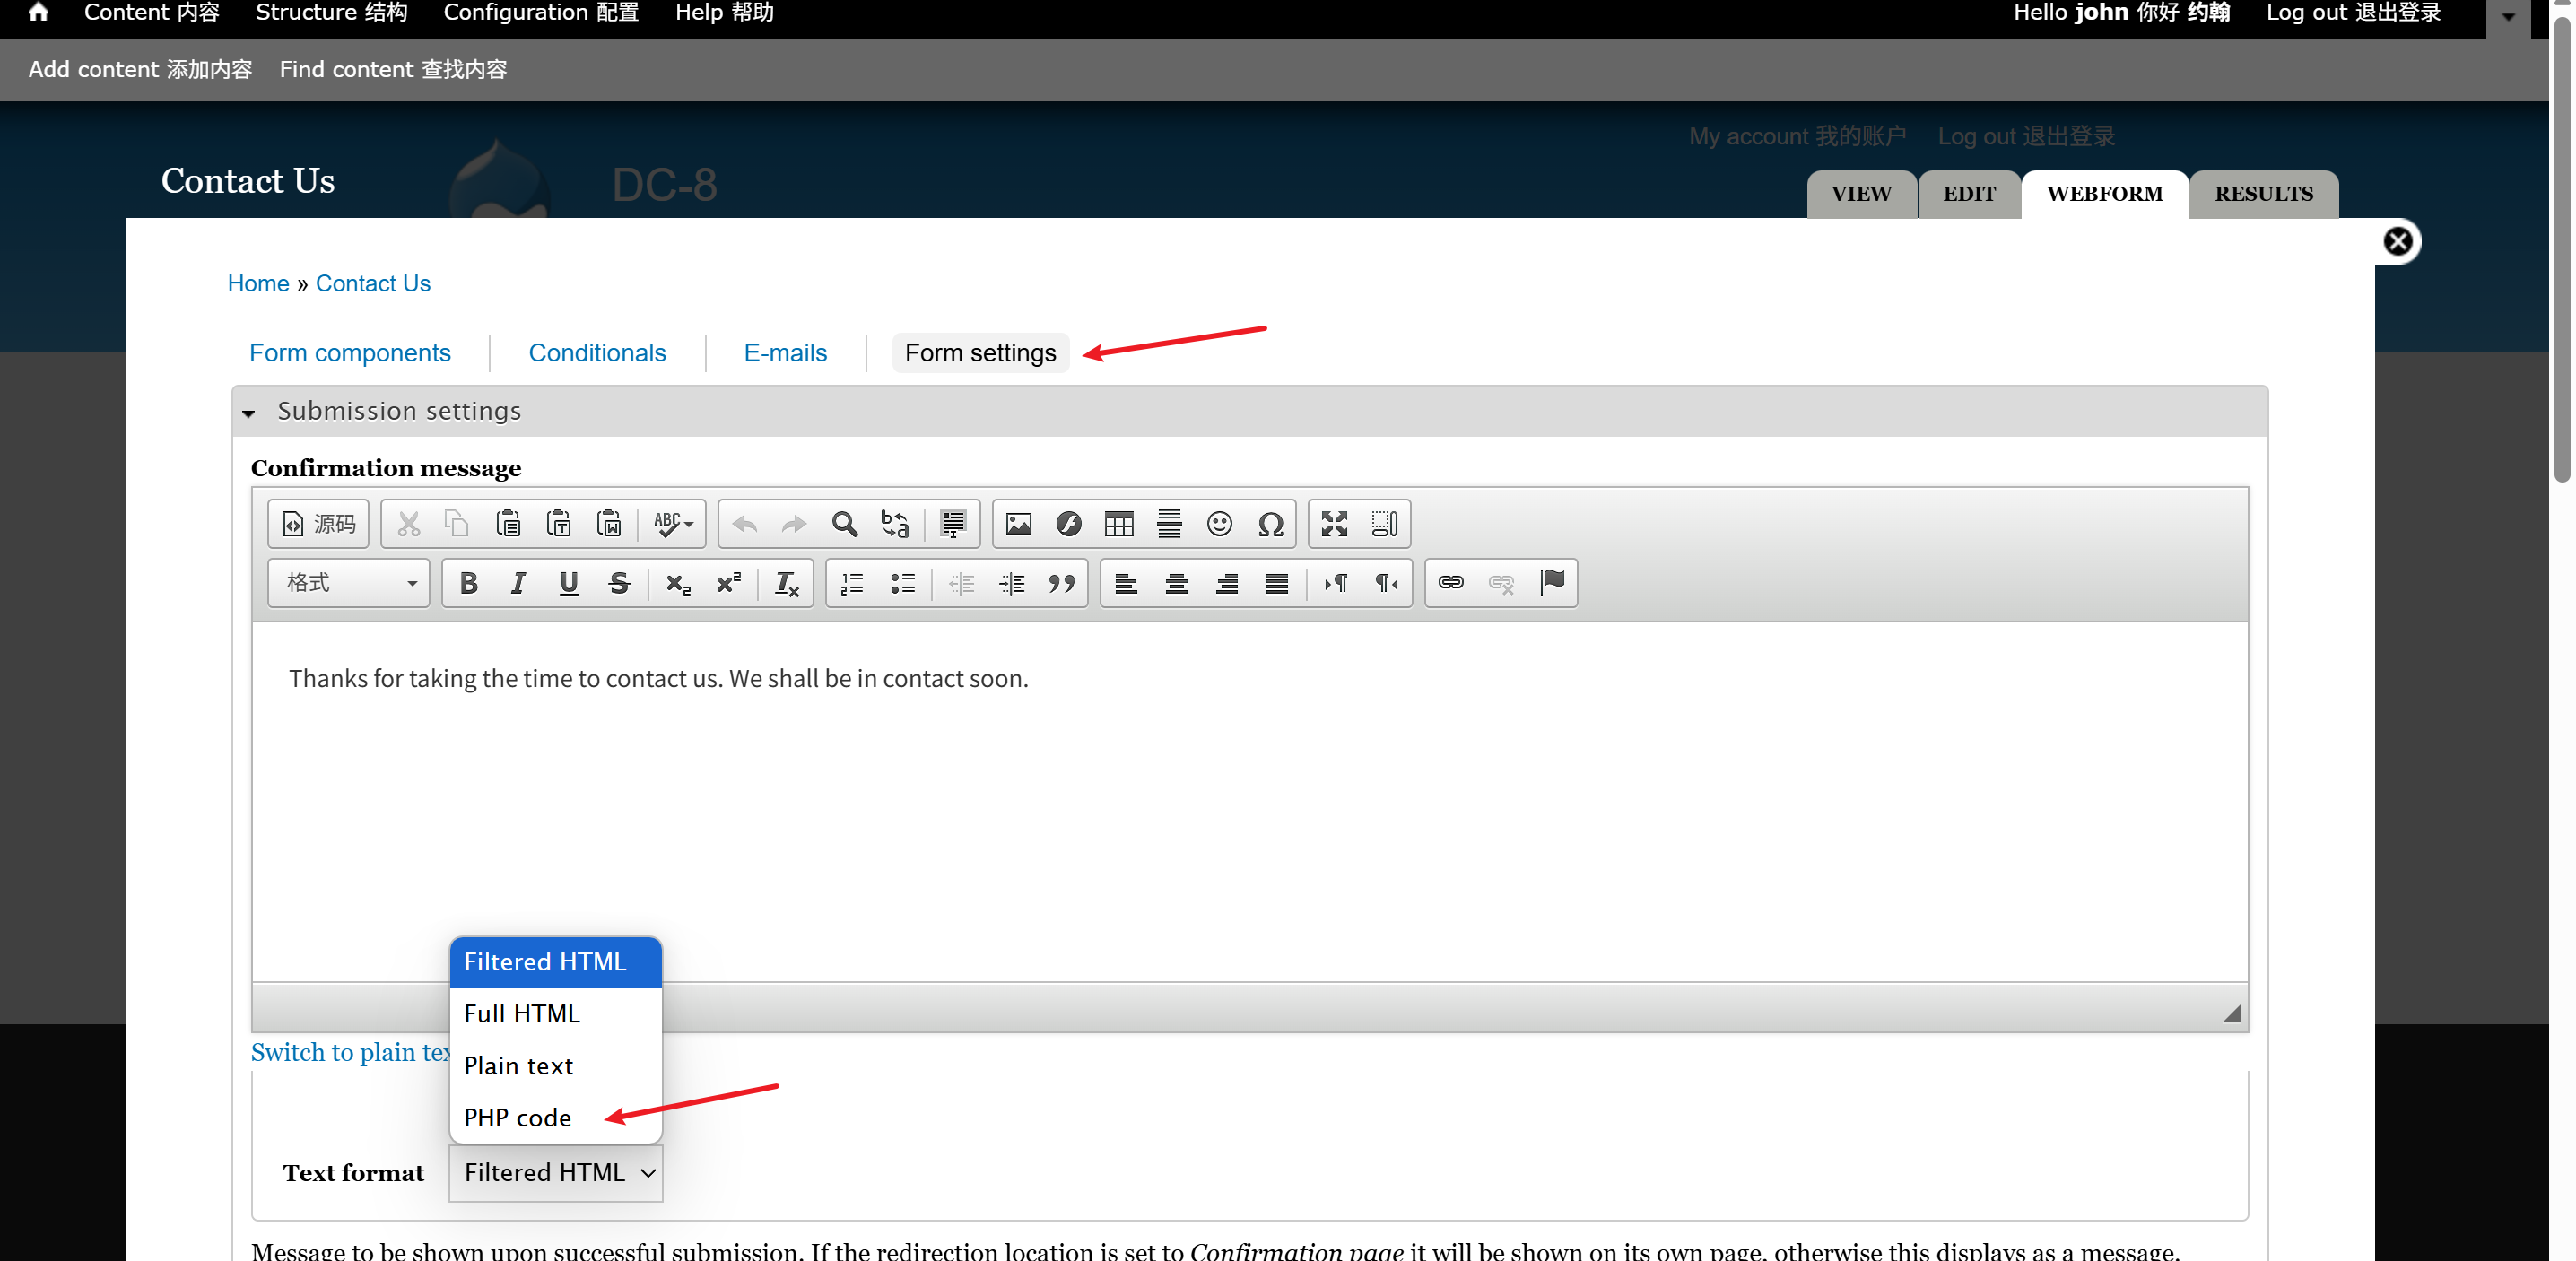Click the Bold formatting icon
Screen dimensions: 2576x1261
(468, 583)
